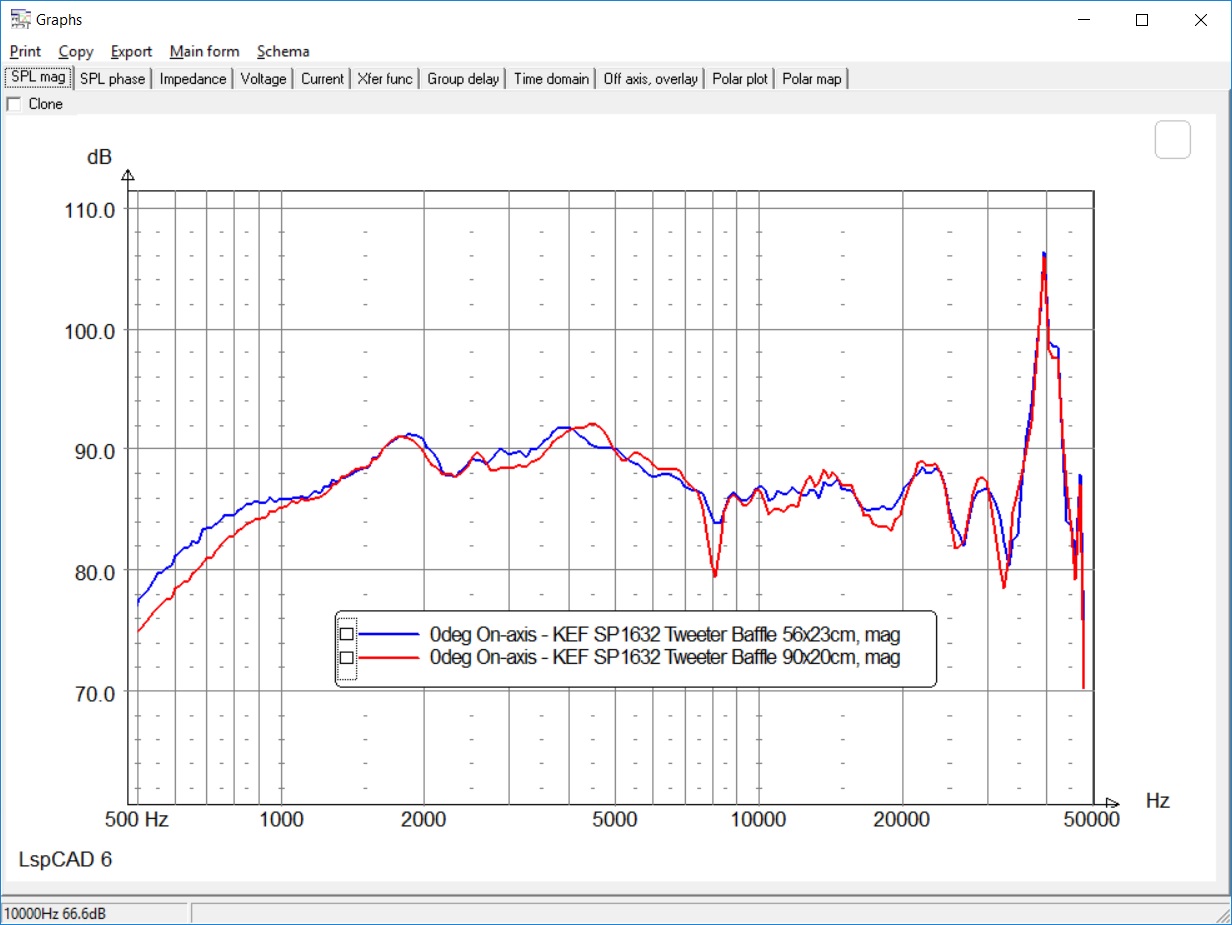
Task: Open the Xfer func tab
Action: (385, 79)
